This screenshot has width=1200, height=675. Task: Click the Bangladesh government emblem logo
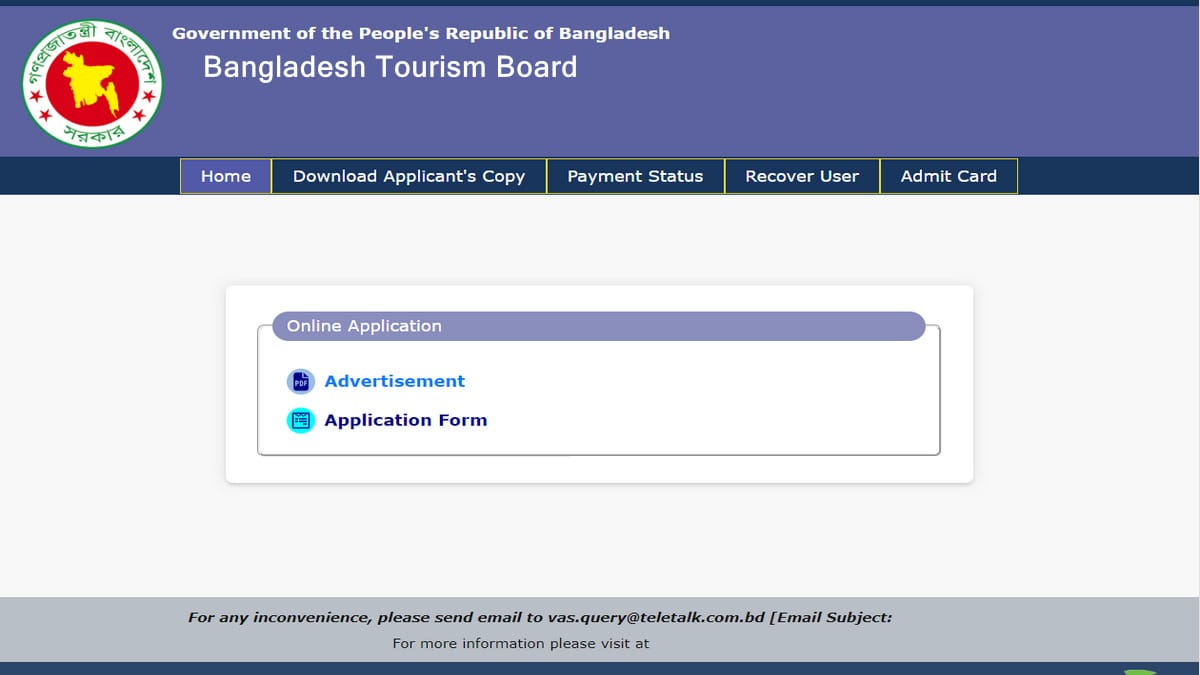click(x=92, y=84)
